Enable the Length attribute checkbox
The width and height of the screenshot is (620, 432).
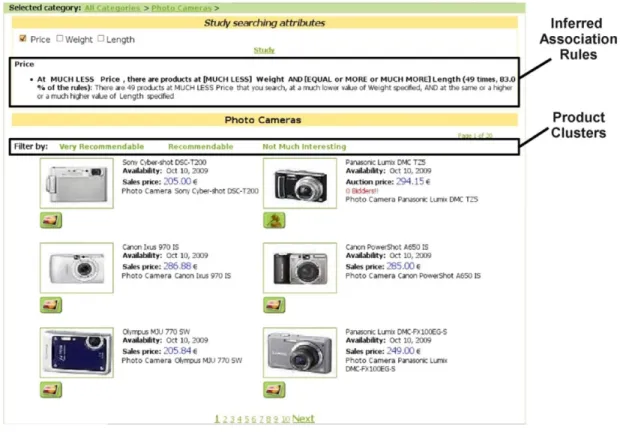point(101,38)
